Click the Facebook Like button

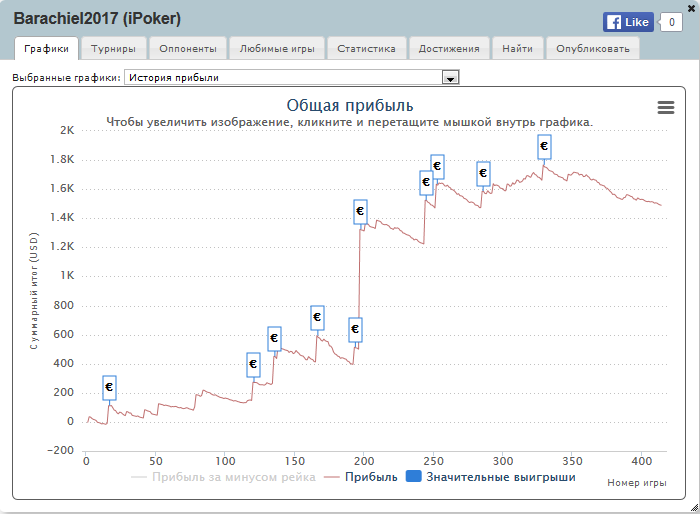pyautogui.click(x=628, y=22)
